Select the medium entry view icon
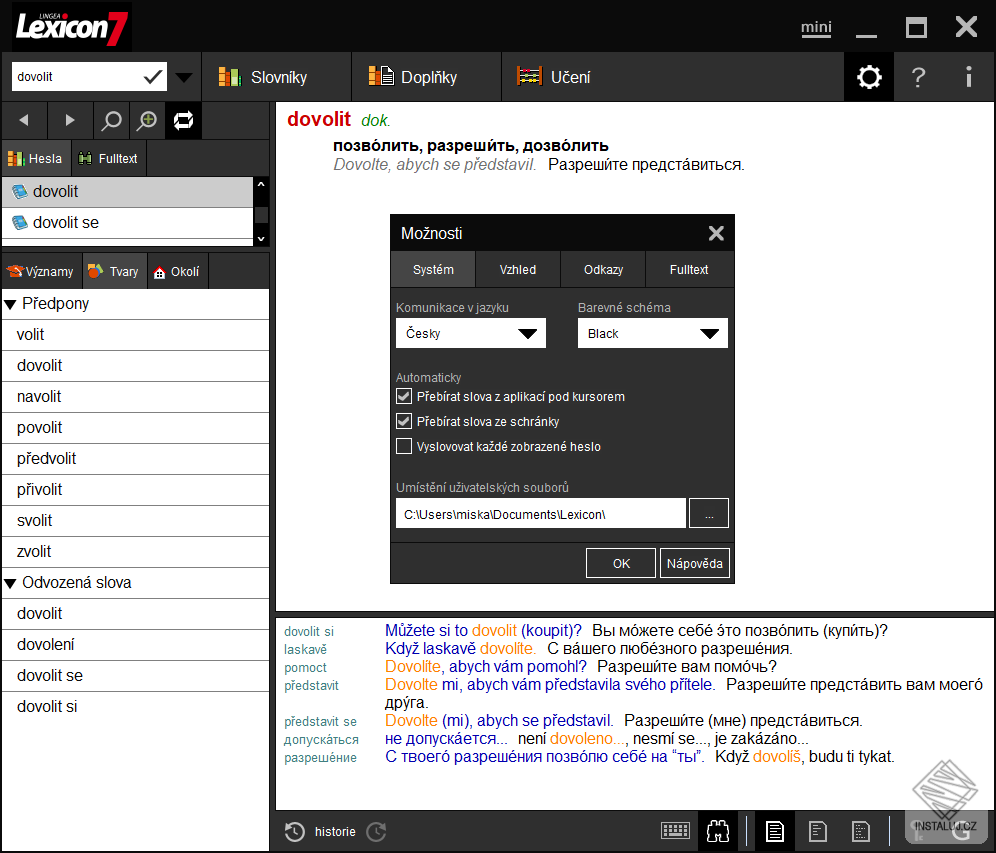This screenshot has height=853, width=996. tap(817, 831)
